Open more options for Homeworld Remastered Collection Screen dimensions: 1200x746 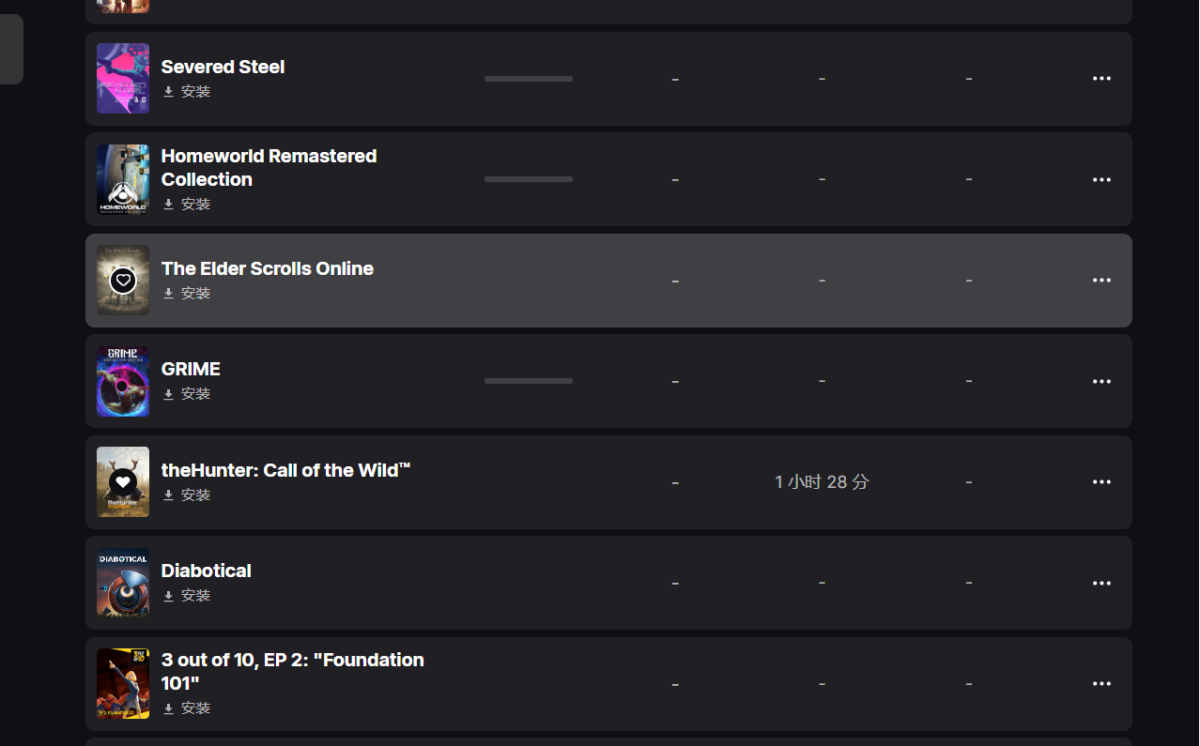coord(1101,180)
